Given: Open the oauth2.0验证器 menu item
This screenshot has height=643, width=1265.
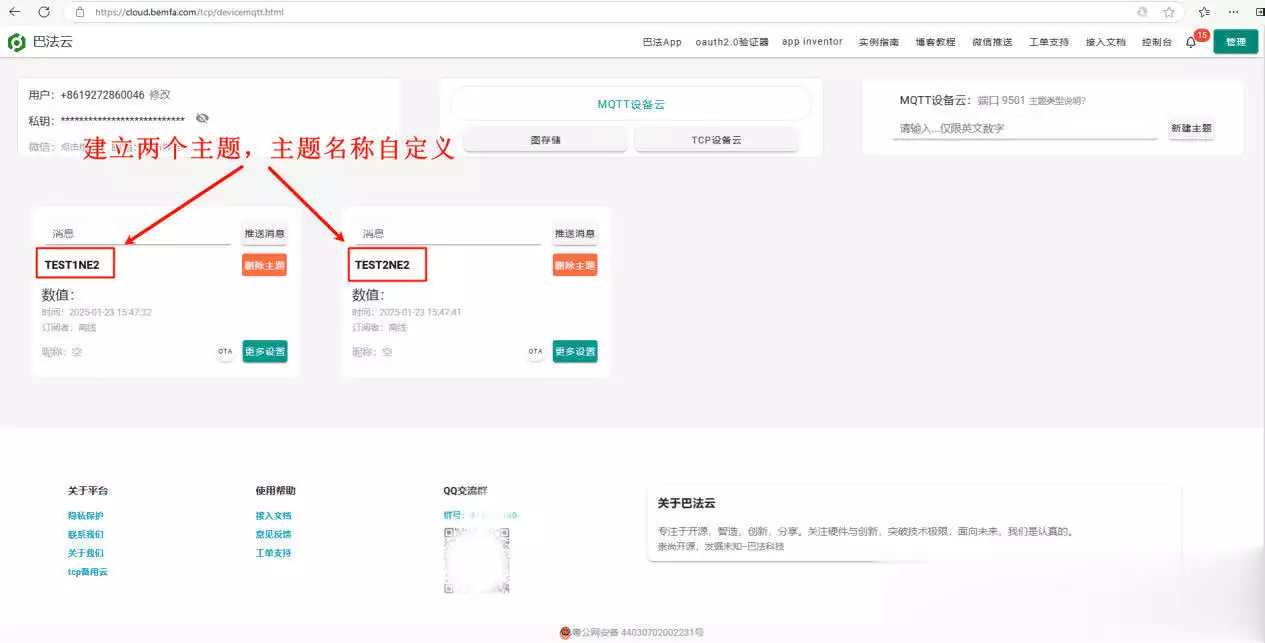Looking at the screenshot, I should pos(732,42).
